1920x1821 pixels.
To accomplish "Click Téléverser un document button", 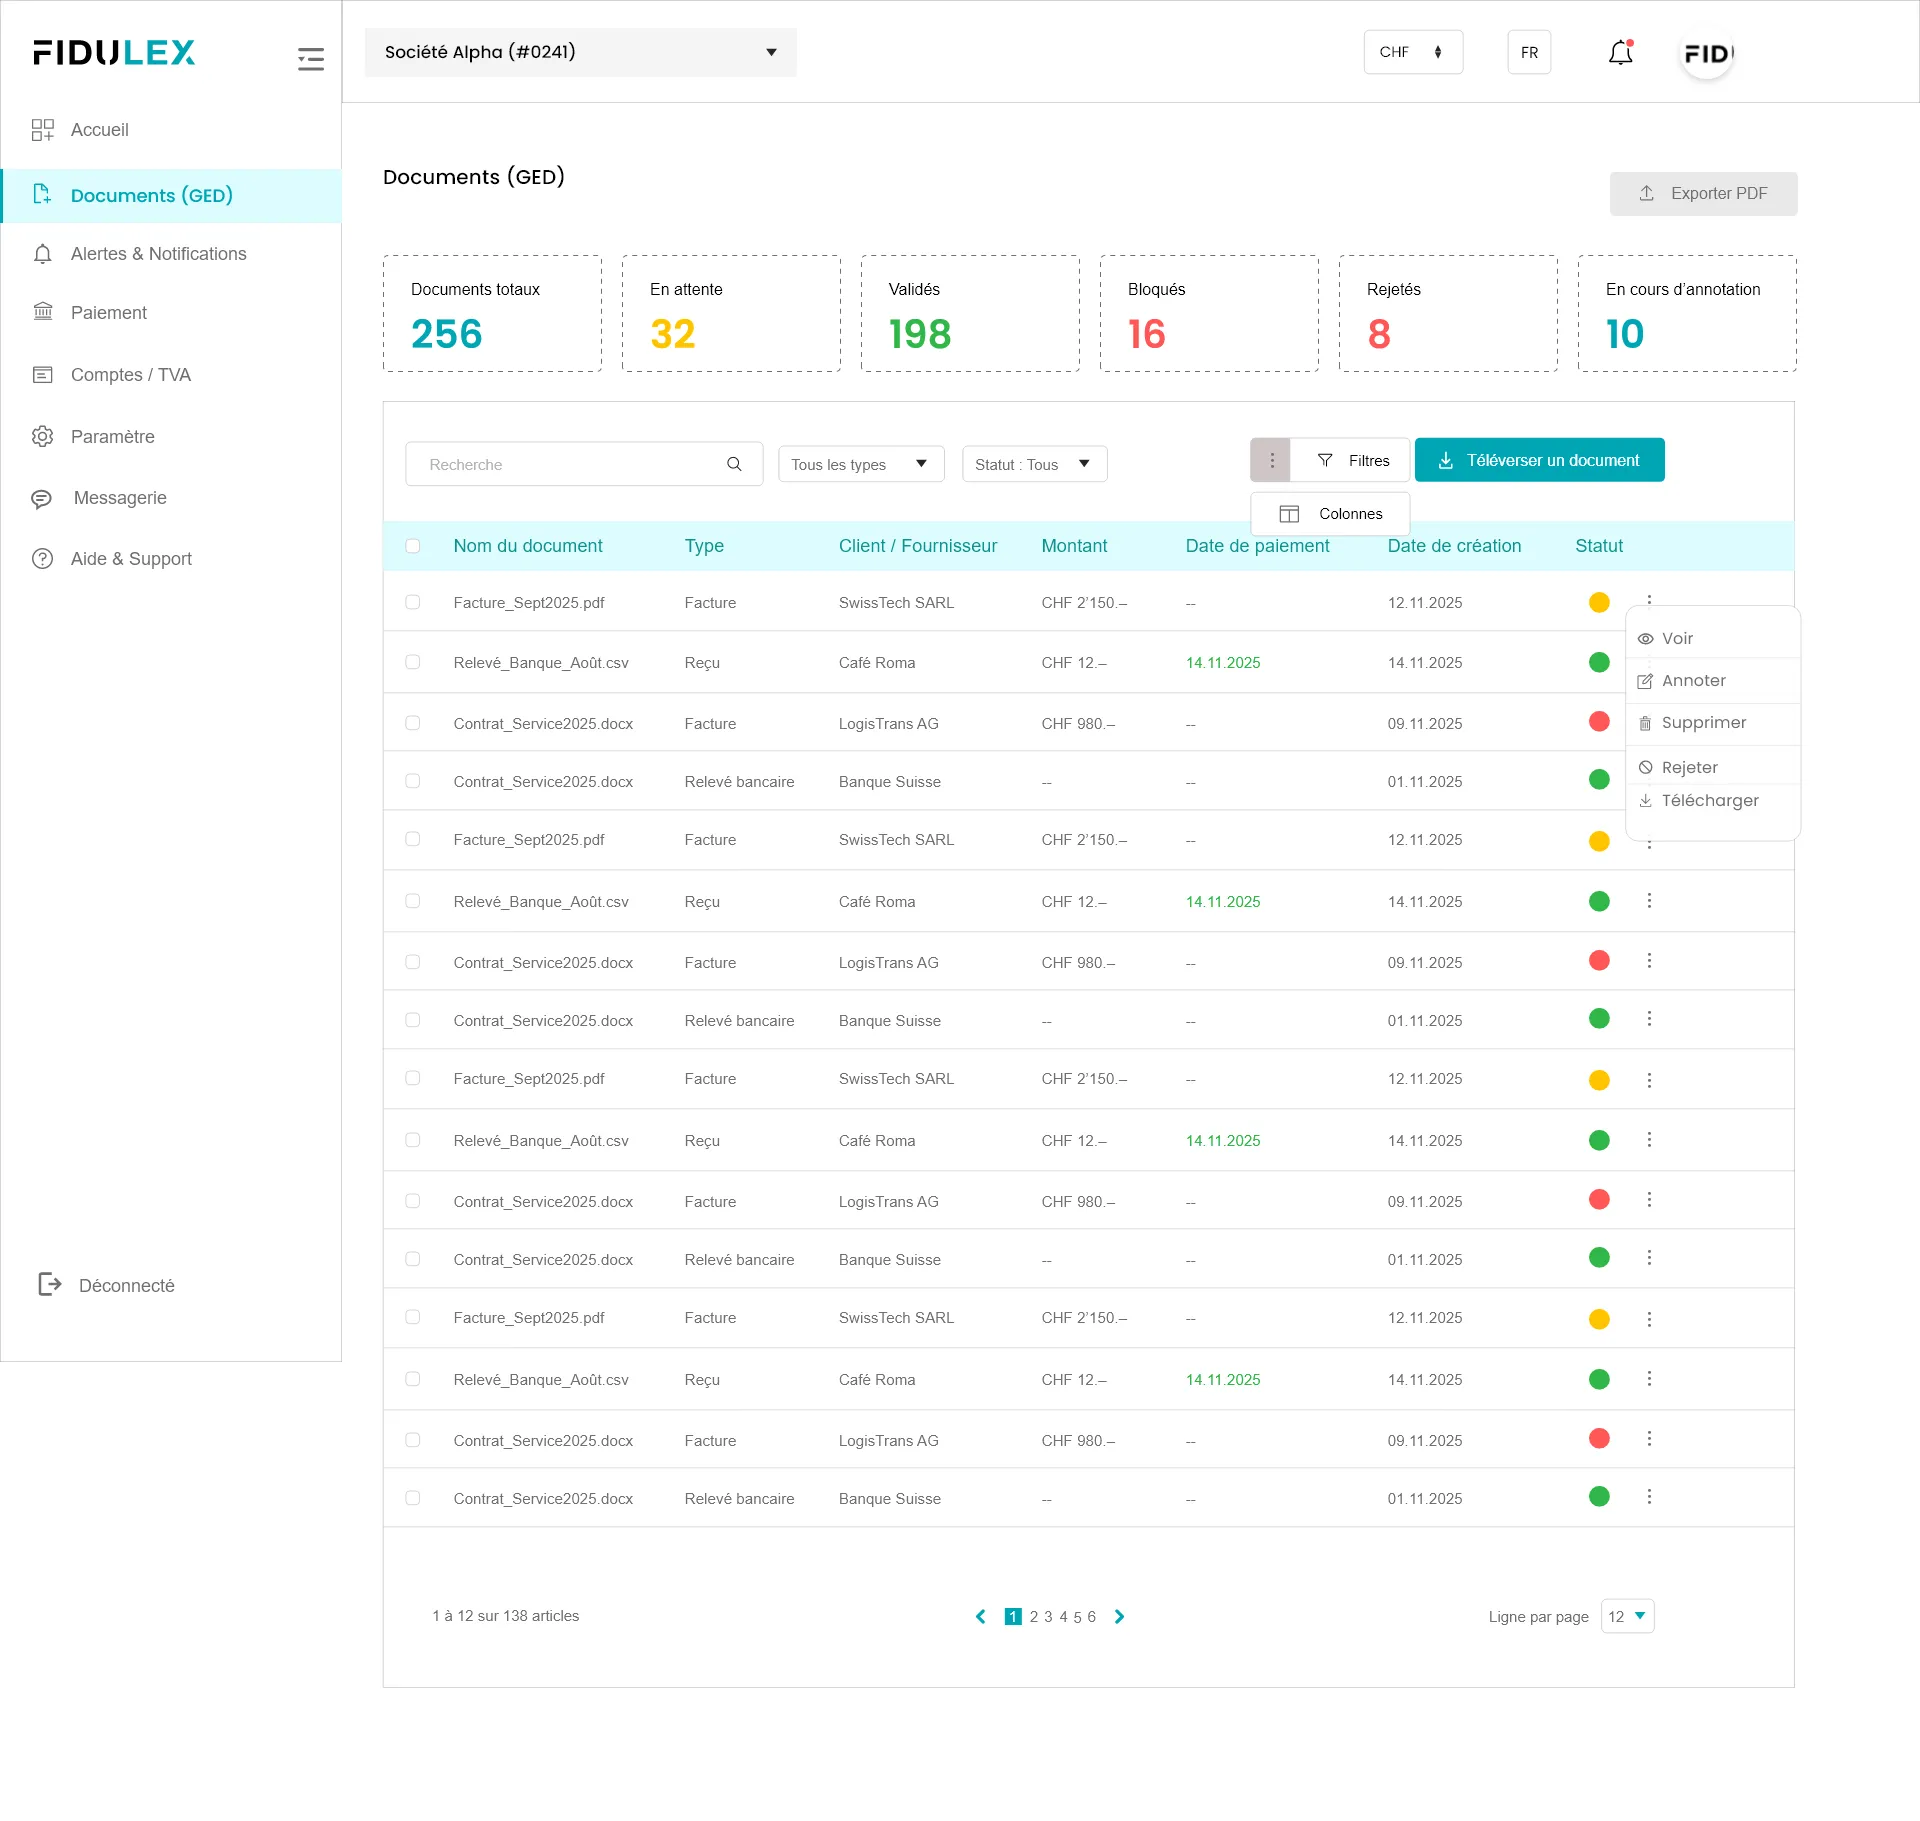I will [1539, 460].
